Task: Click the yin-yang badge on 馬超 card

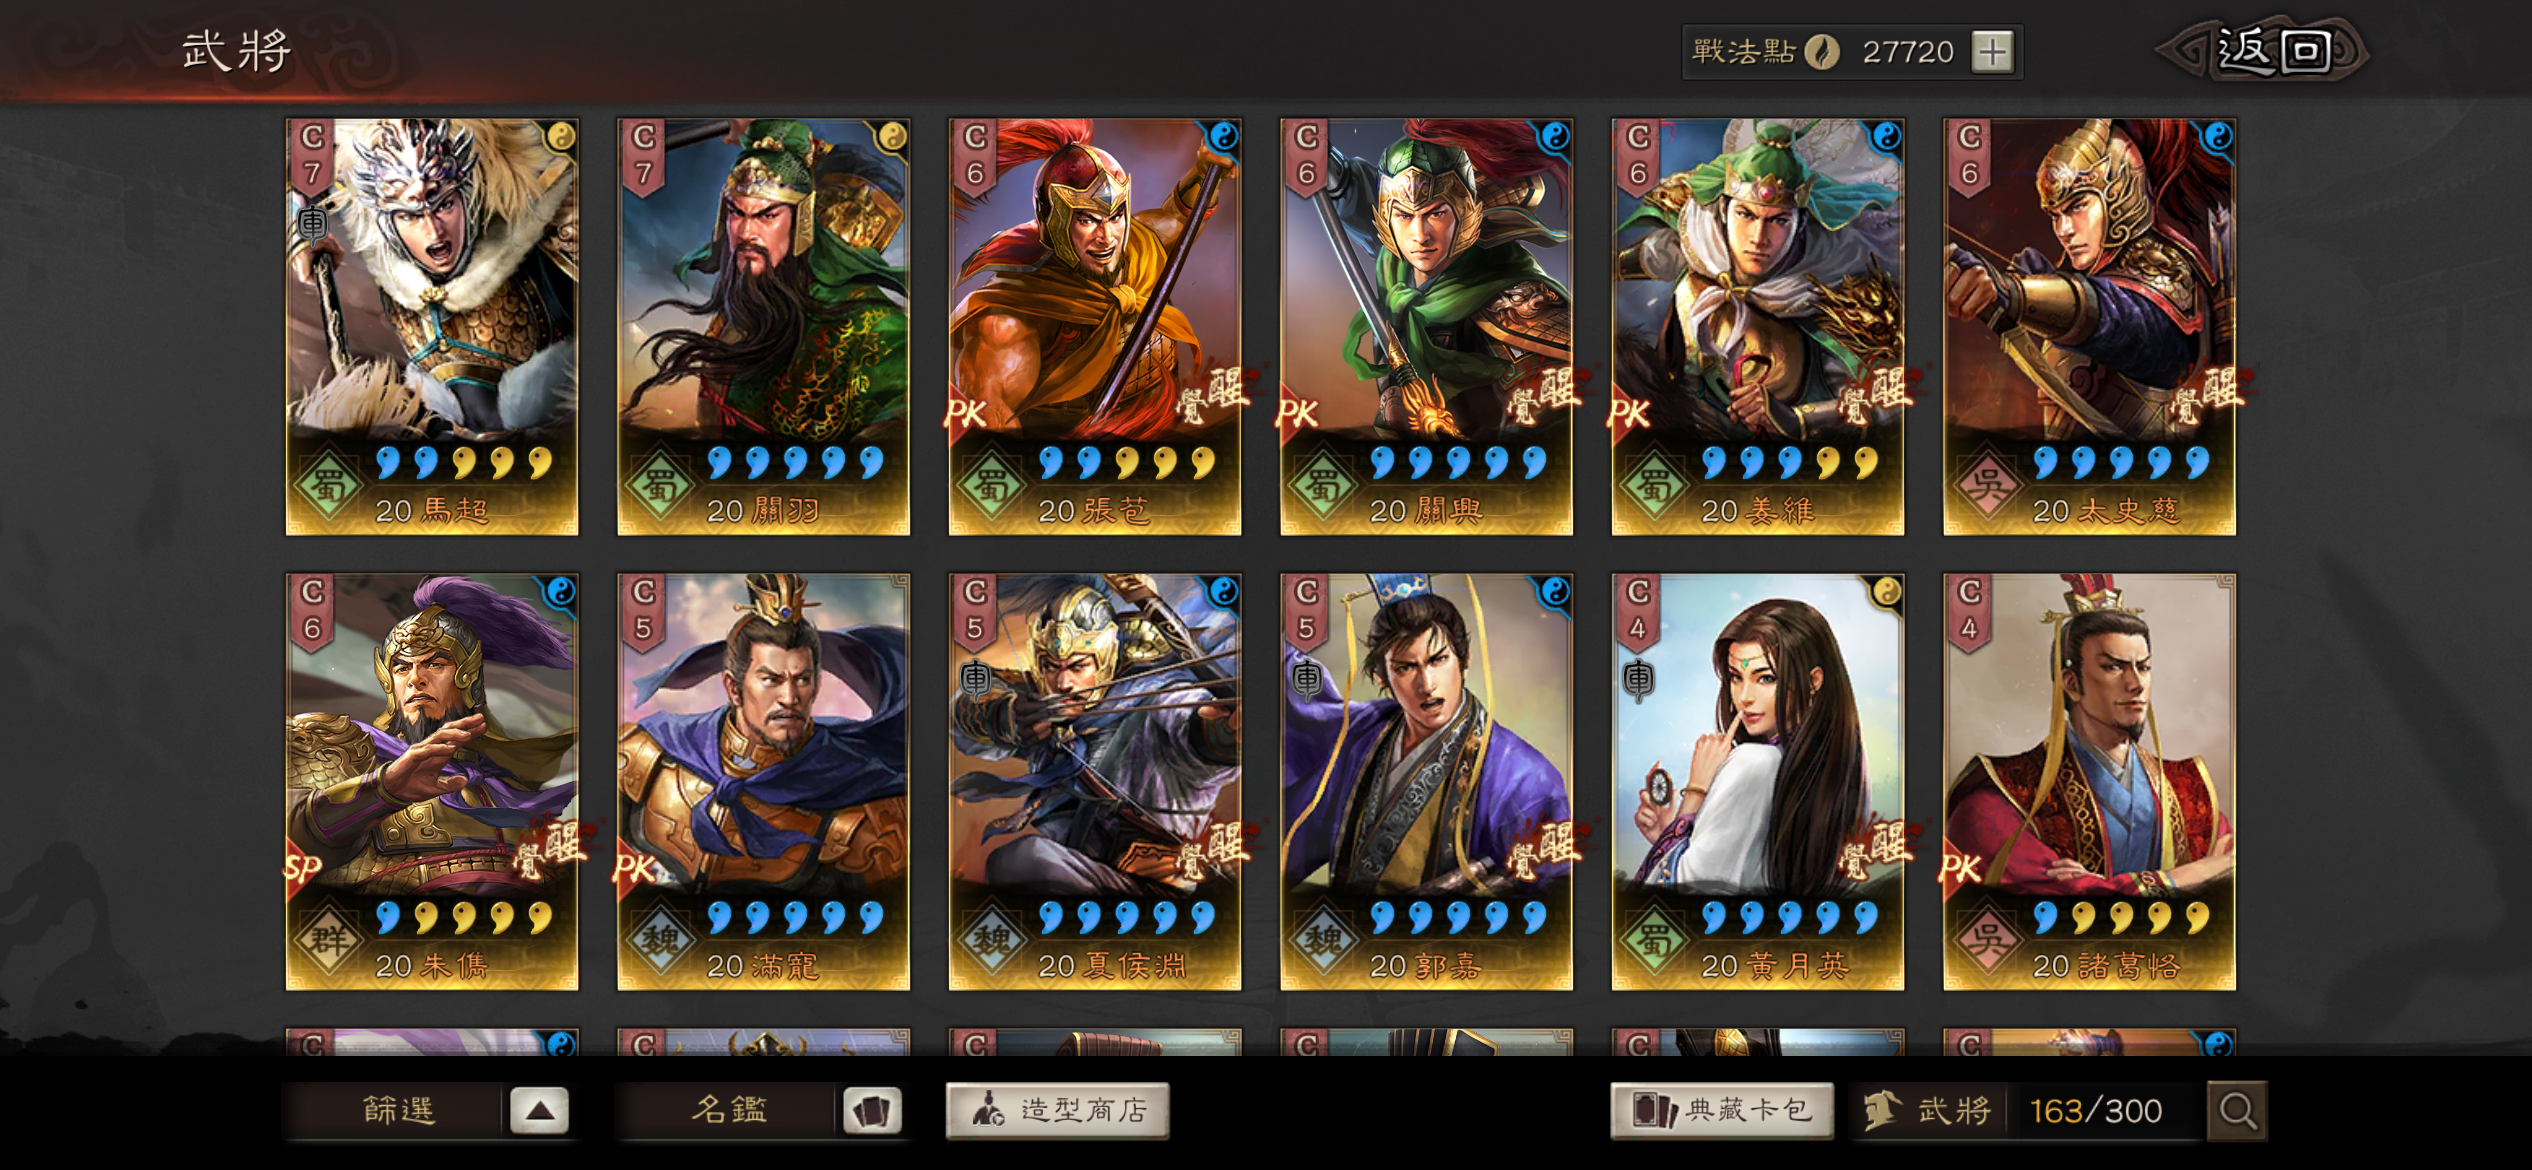Action: (561, 136)
